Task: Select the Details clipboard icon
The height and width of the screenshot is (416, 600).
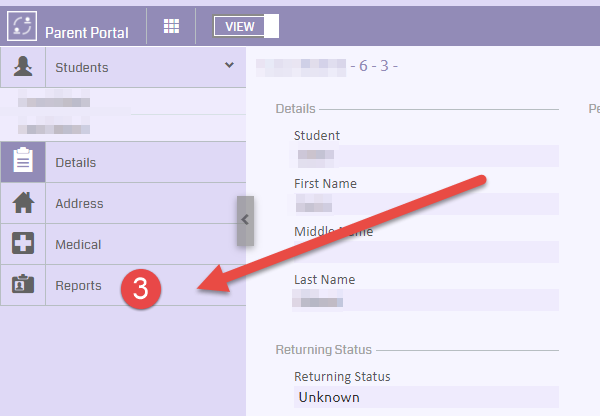Action: 22,162
